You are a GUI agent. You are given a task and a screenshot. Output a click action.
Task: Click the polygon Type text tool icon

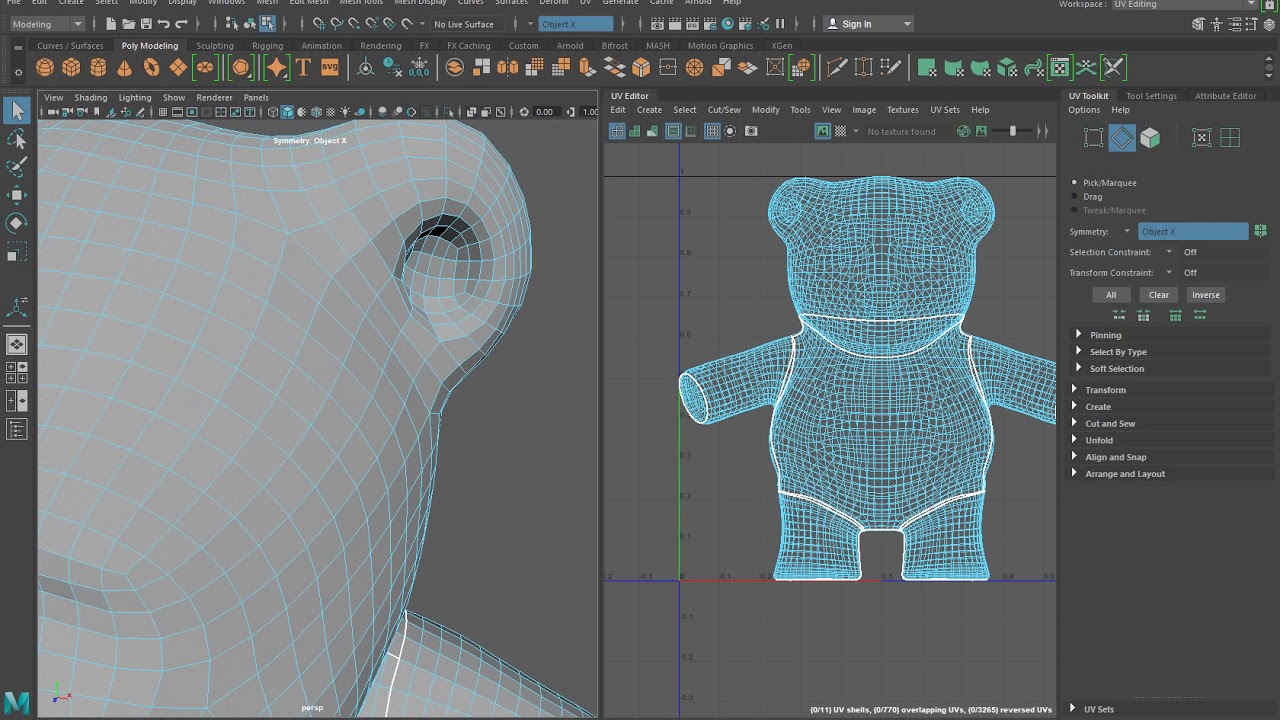click(x=303, y=68)
